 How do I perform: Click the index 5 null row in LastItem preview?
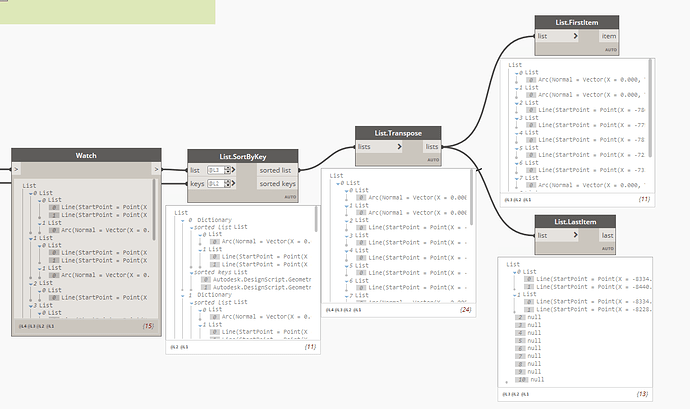point(529,341)
